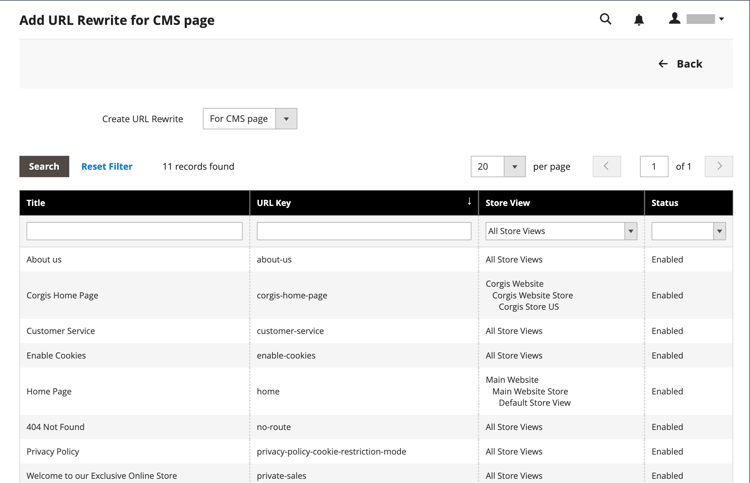Select the Privacy Policy row
The image size is (750, 483).
coord(376,451)
